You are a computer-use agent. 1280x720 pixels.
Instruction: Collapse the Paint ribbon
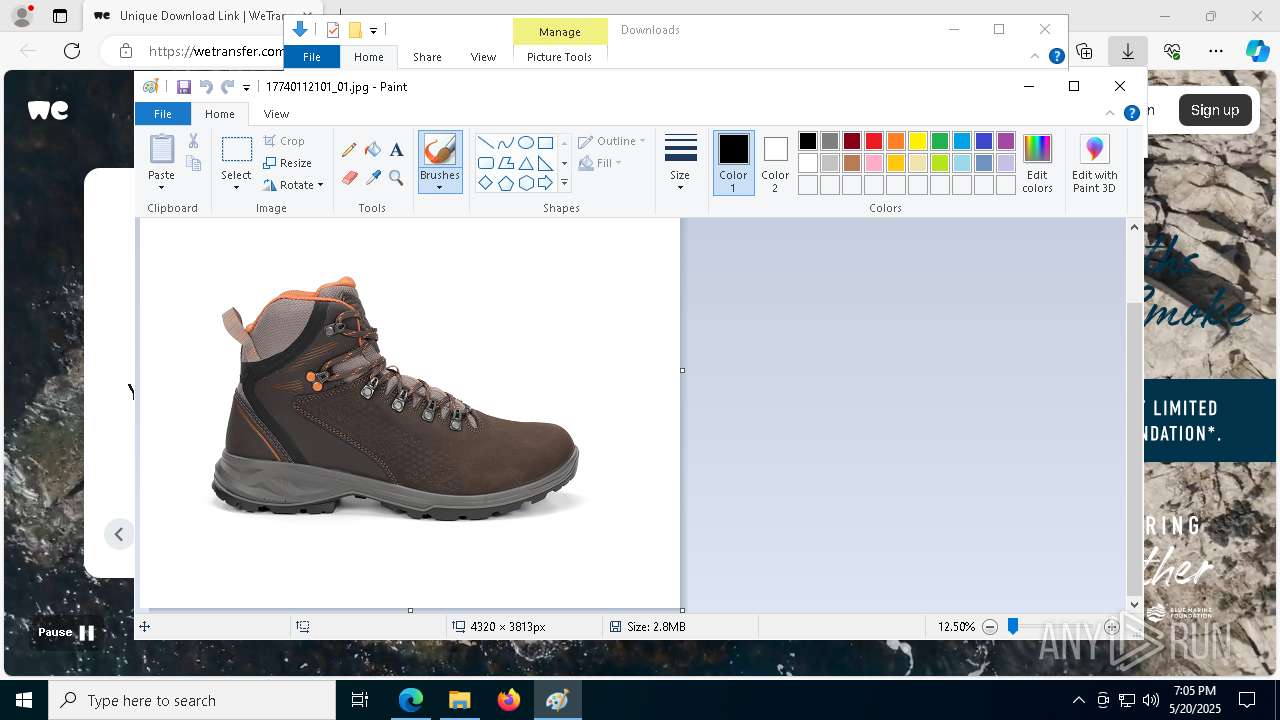(x=1110, y=113)
